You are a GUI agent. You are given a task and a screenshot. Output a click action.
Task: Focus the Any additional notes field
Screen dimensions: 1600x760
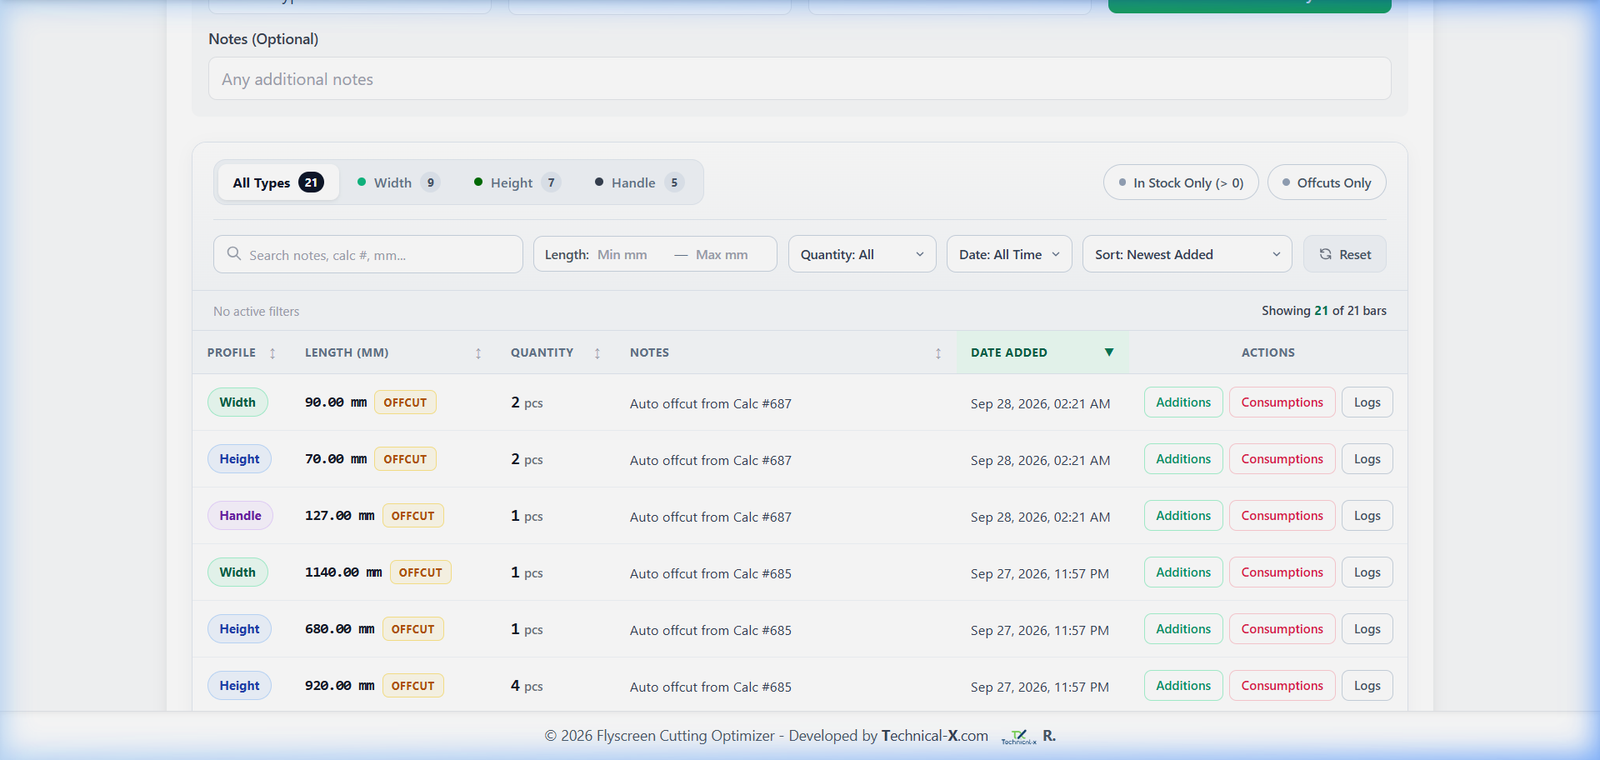point(799,79)
